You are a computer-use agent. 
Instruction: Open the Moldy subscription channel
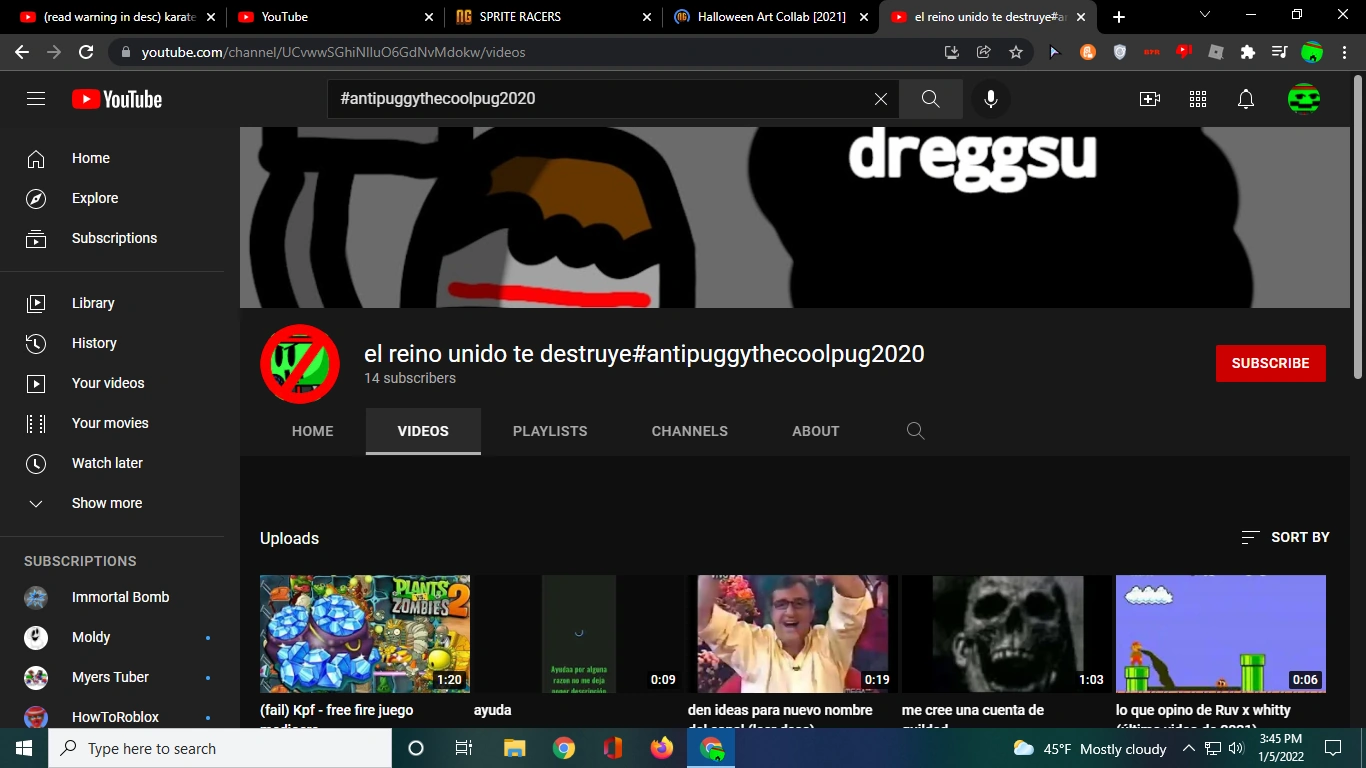point(91,637)
